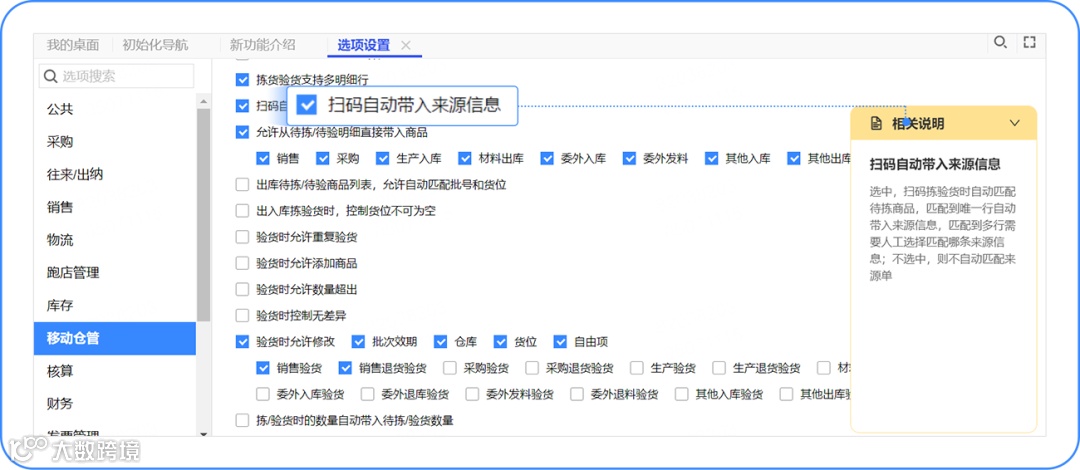The width and height of the screenshot is (1080, 470).
Task: Uncheck the 材料出库 checkbox
Action: pyautogui.click(x=465, y=159)
